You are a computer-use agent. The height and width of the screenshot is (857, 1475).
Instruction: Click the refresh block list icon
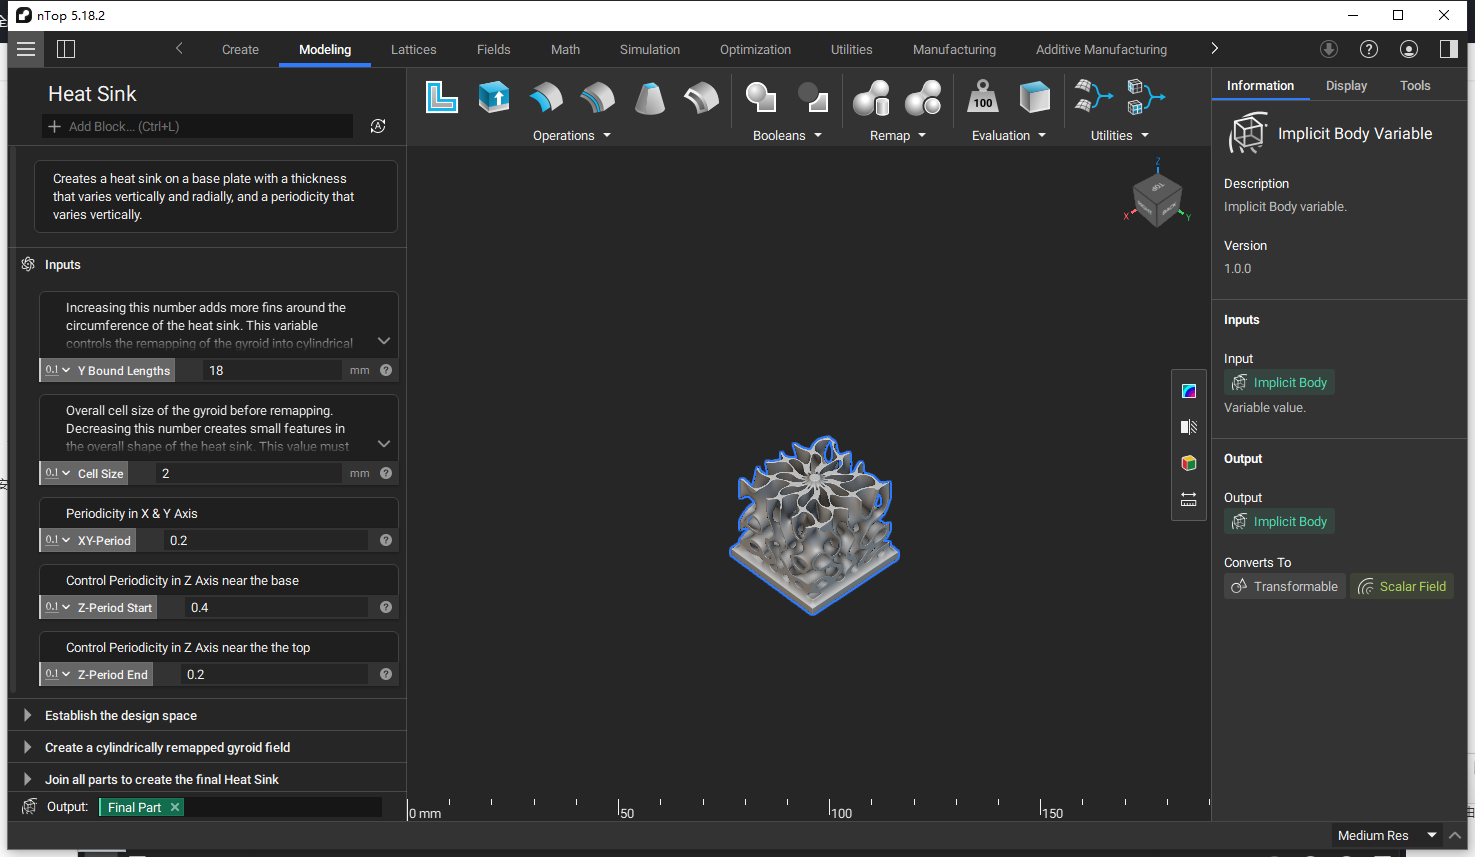click(378, 126)
